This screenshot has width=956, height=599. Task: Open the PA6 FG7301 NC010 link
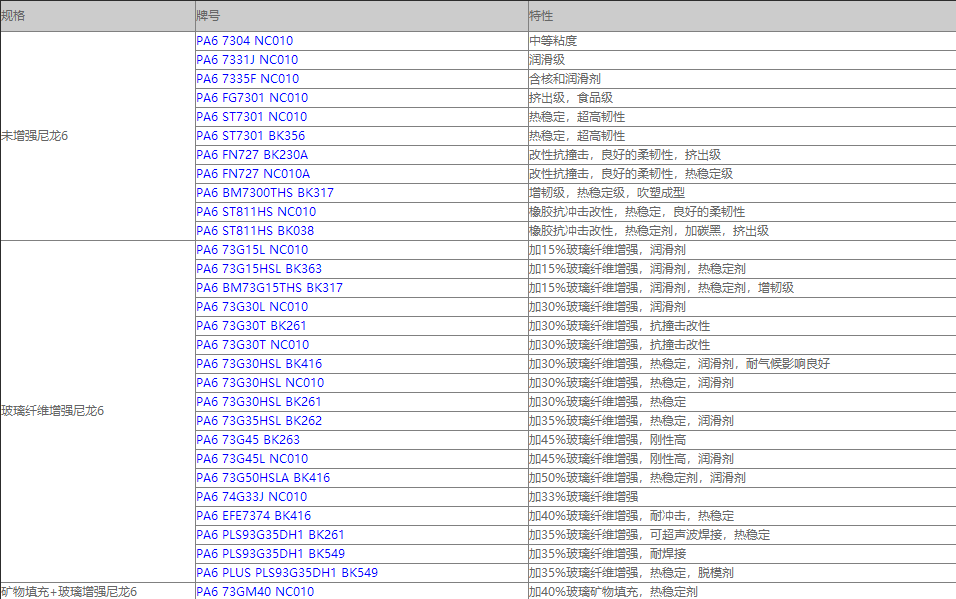point(252,98)
